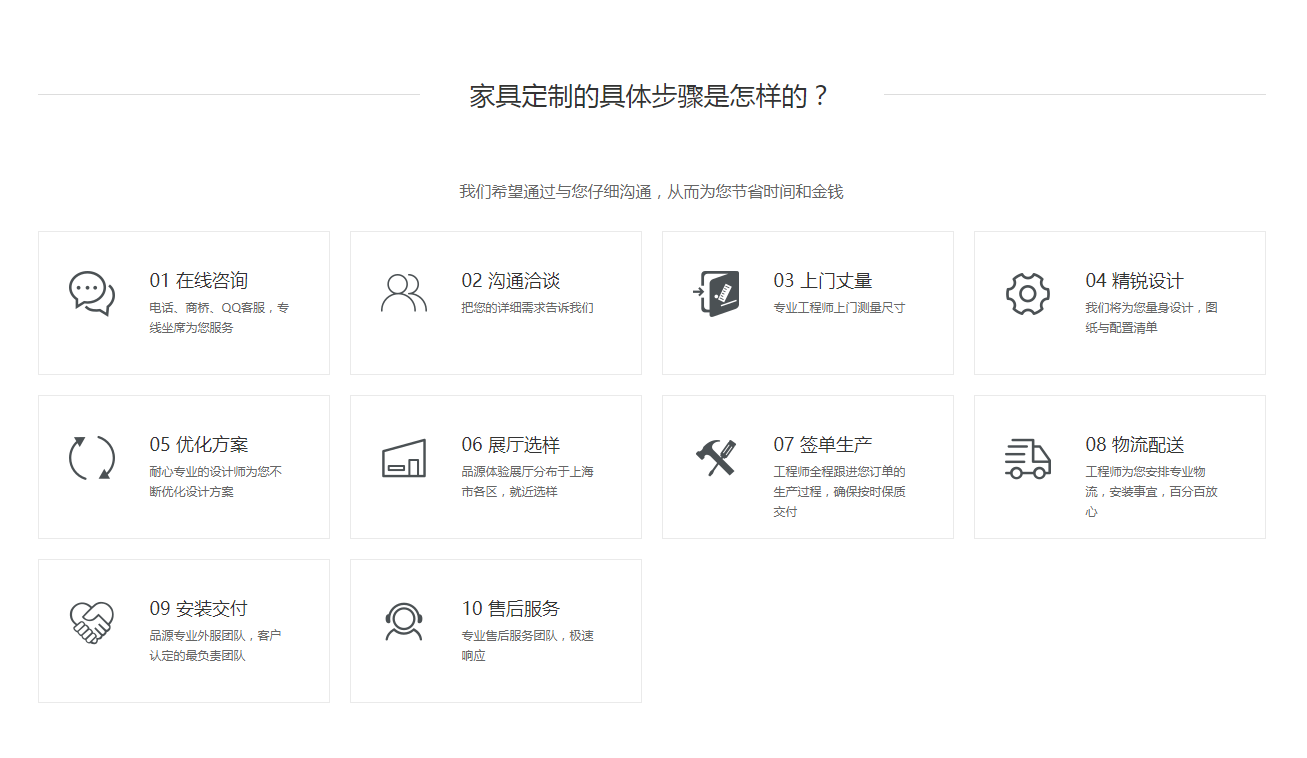Open the 01 在线咨询 heading

pyautogui.click(x=199, y=281)
